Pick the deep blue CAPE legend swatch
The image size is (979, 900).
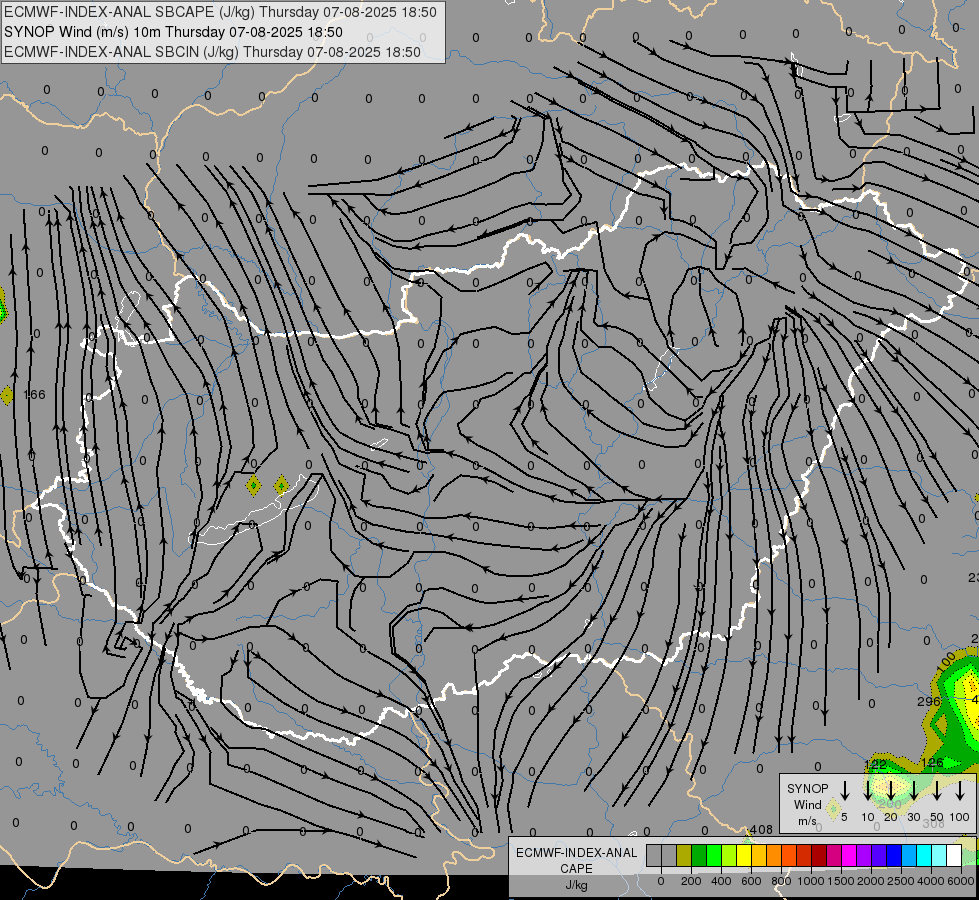point(895,856)
